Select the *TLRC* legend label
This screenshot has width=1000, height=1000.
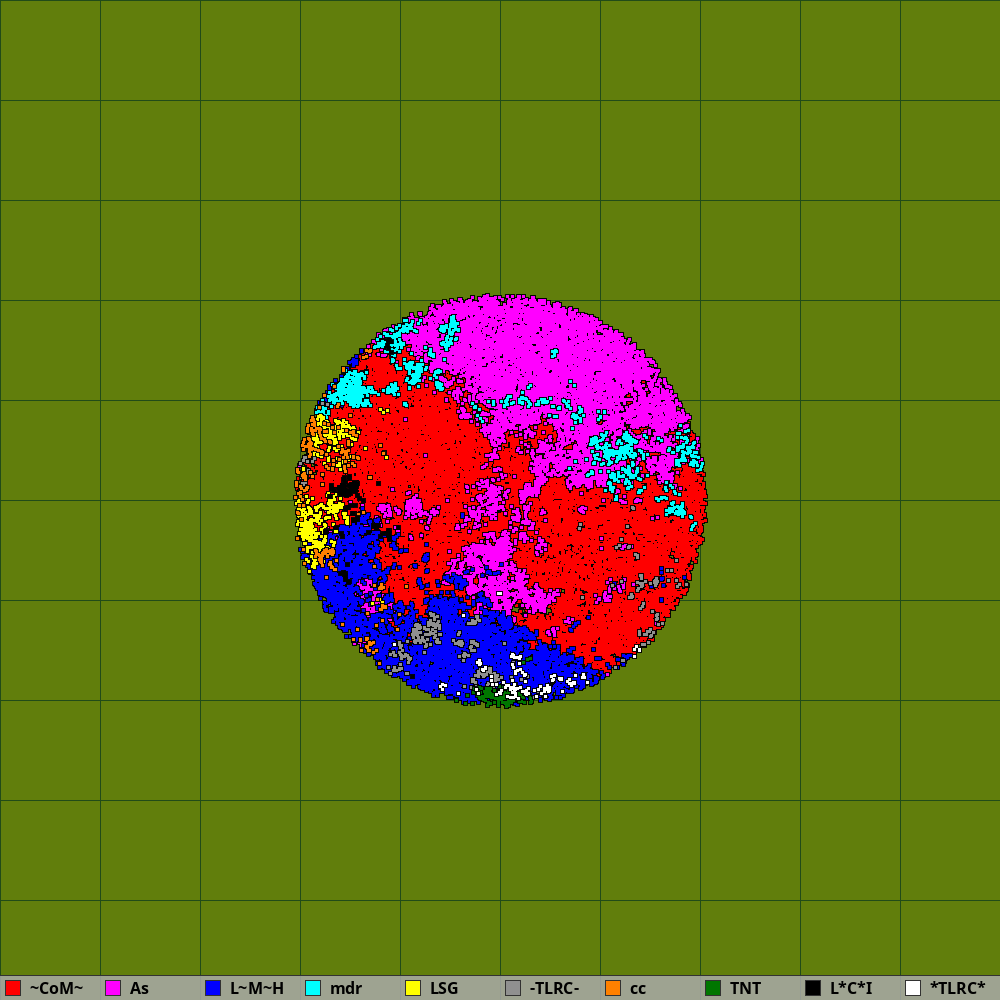point(957,989)
